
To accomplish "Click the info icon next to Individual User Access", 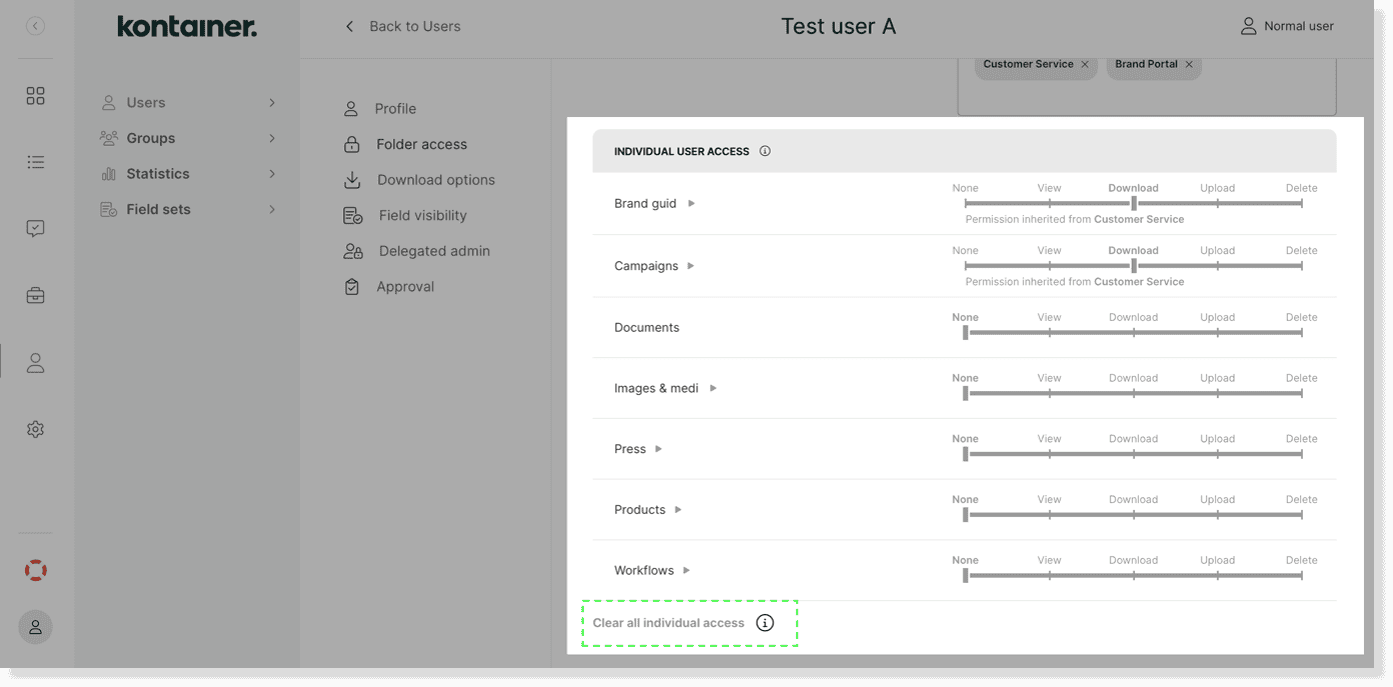I will coord(765,150).
